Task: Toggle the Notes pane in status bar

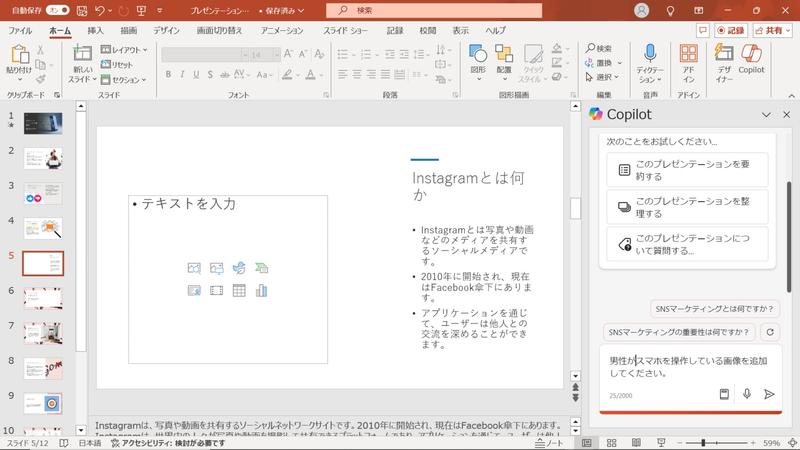Action: tap(549, 443)
